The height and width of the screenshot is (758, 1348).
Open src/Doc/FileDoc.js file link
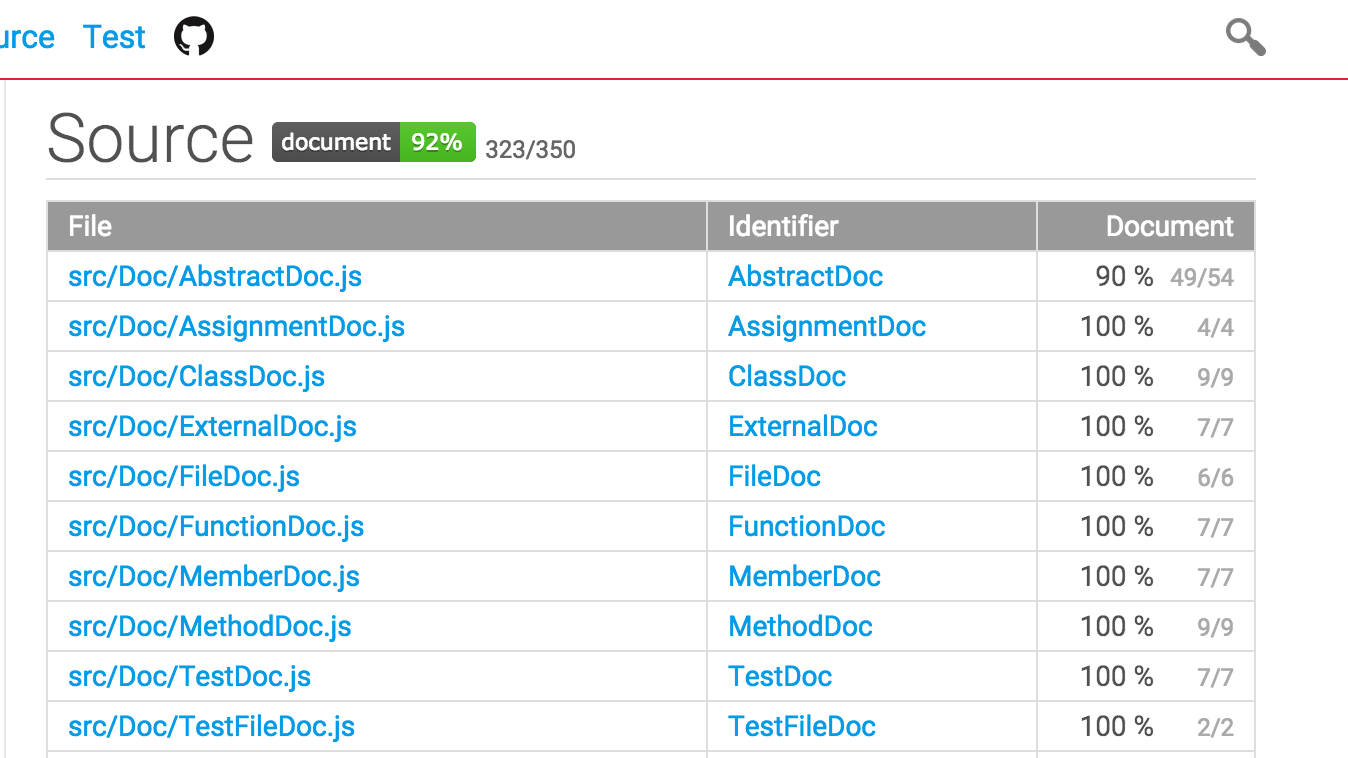click(184, 476)
